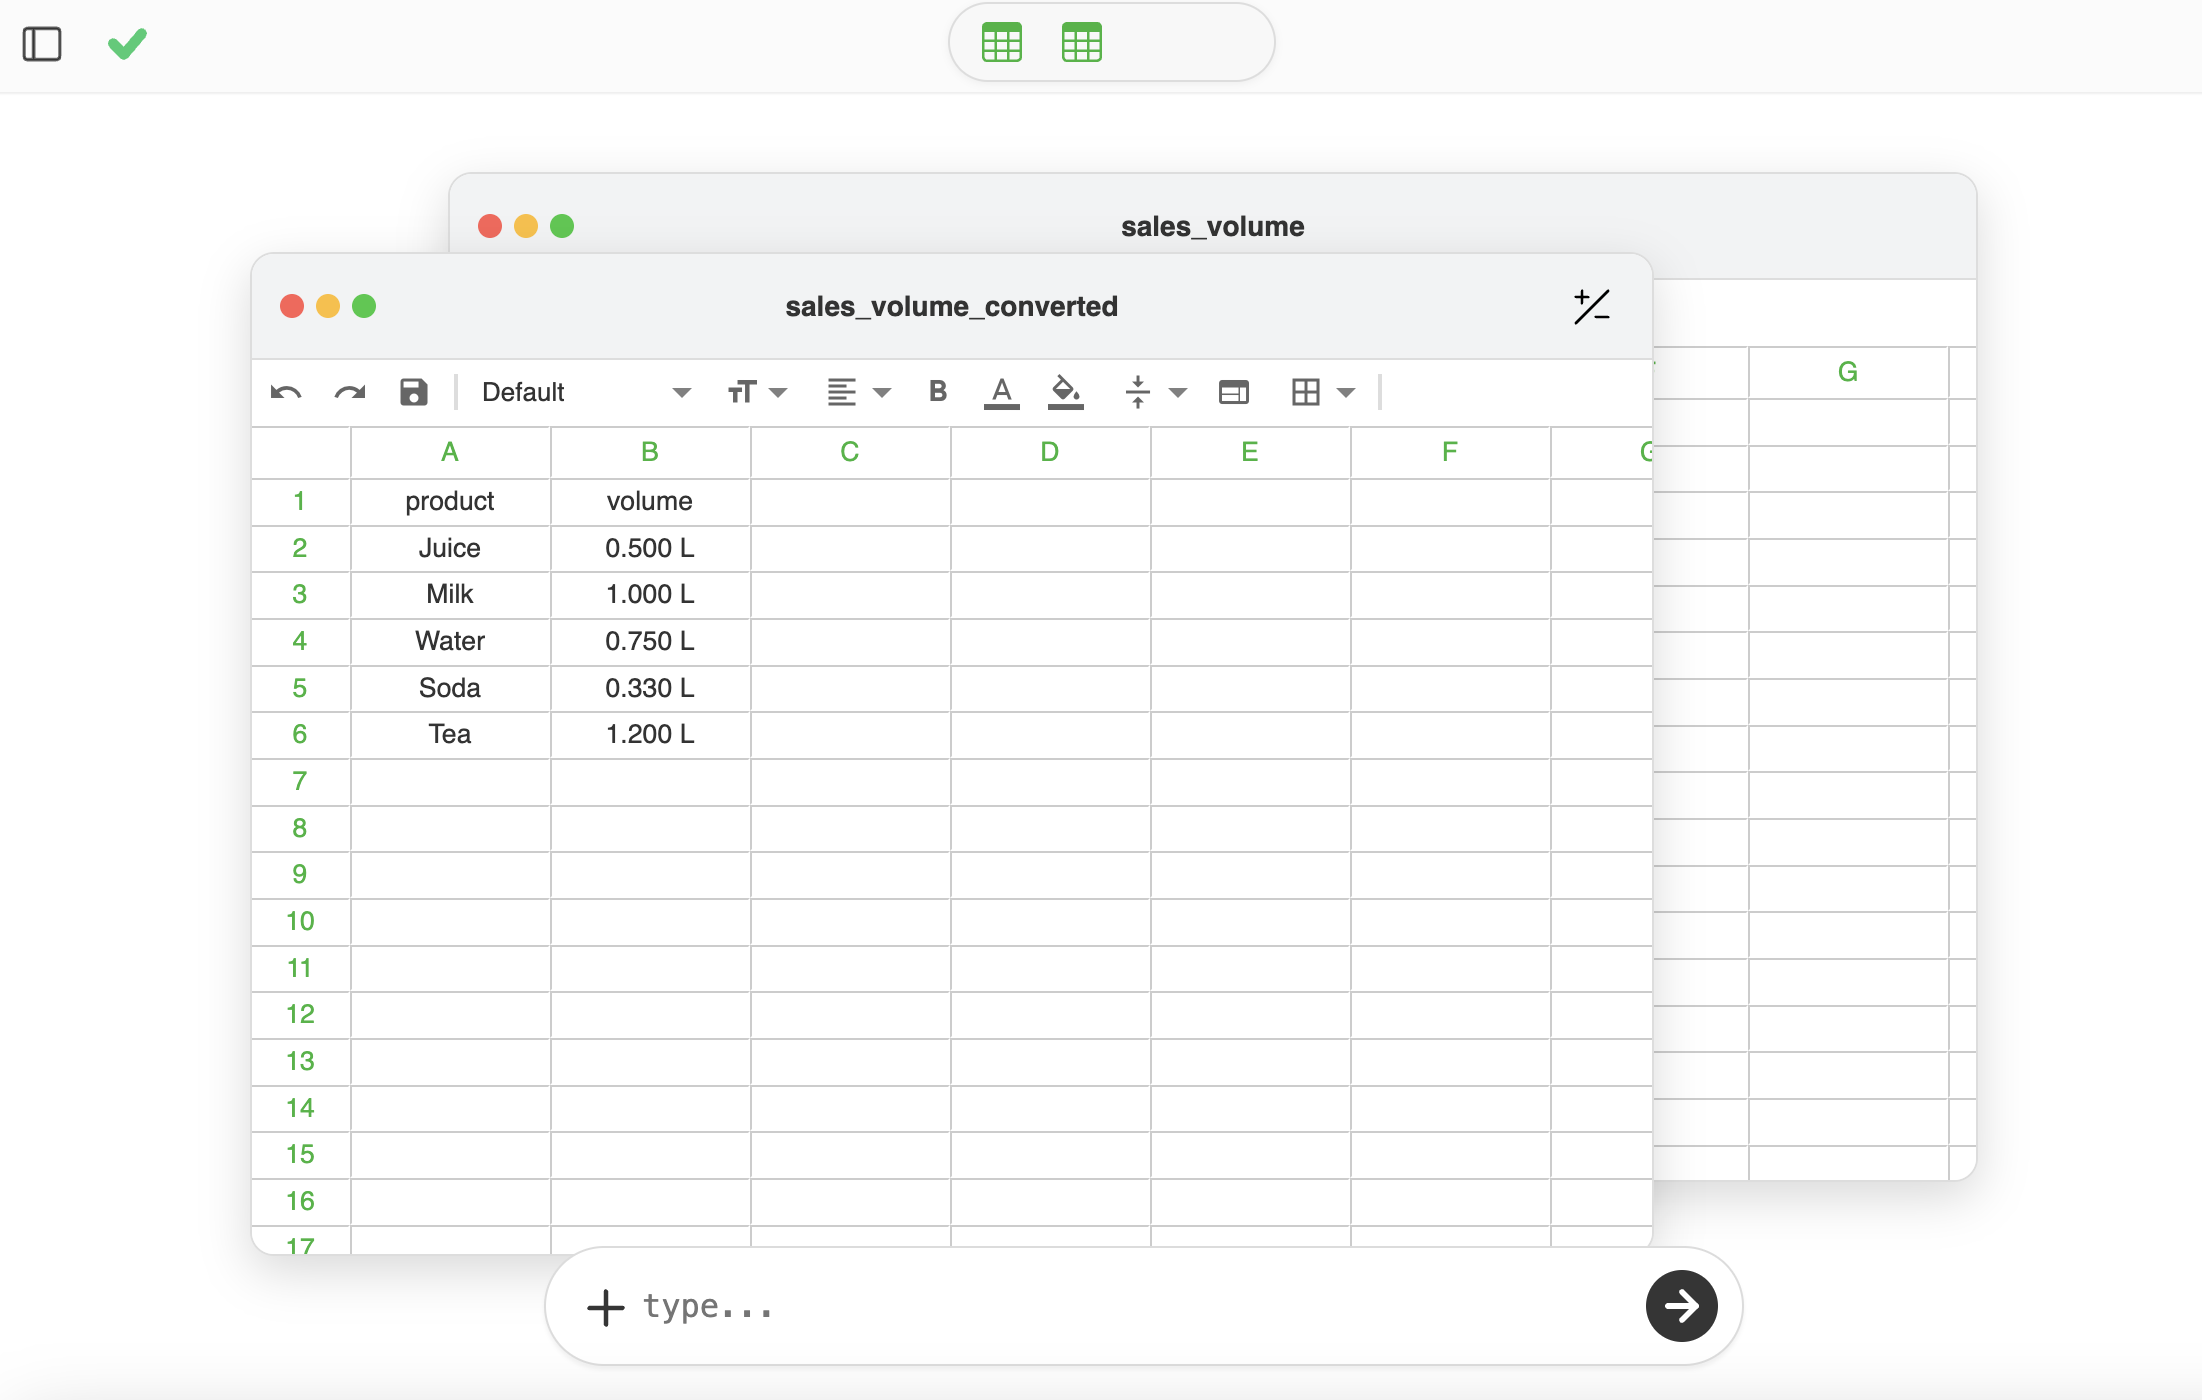Click the cell borders icon
This screenshot has width=2202, height=1400.
click(x=1306, y=392)
